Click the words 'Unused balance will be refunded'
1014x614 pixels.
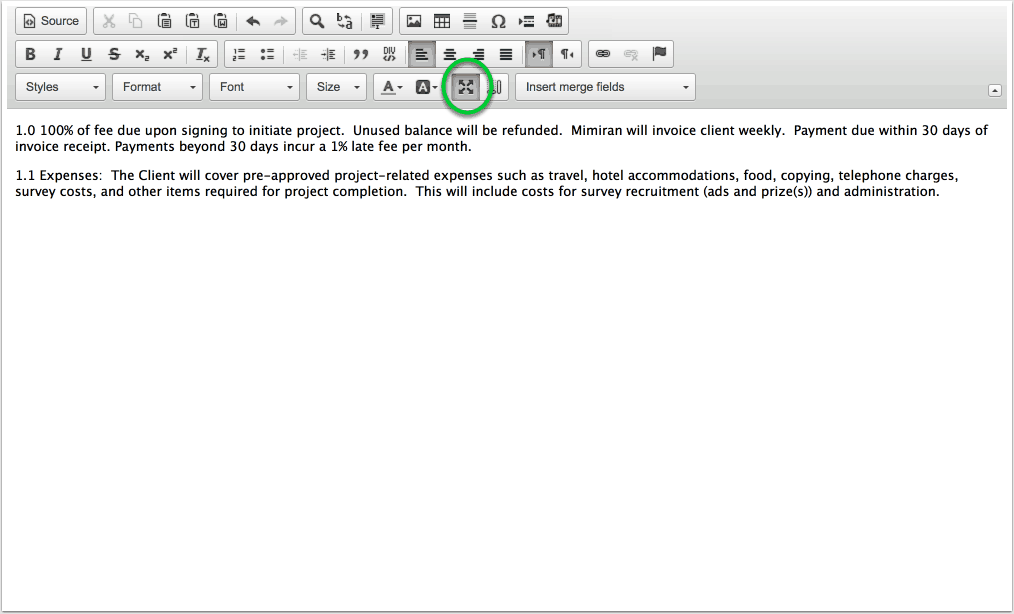tap(457, 131)
